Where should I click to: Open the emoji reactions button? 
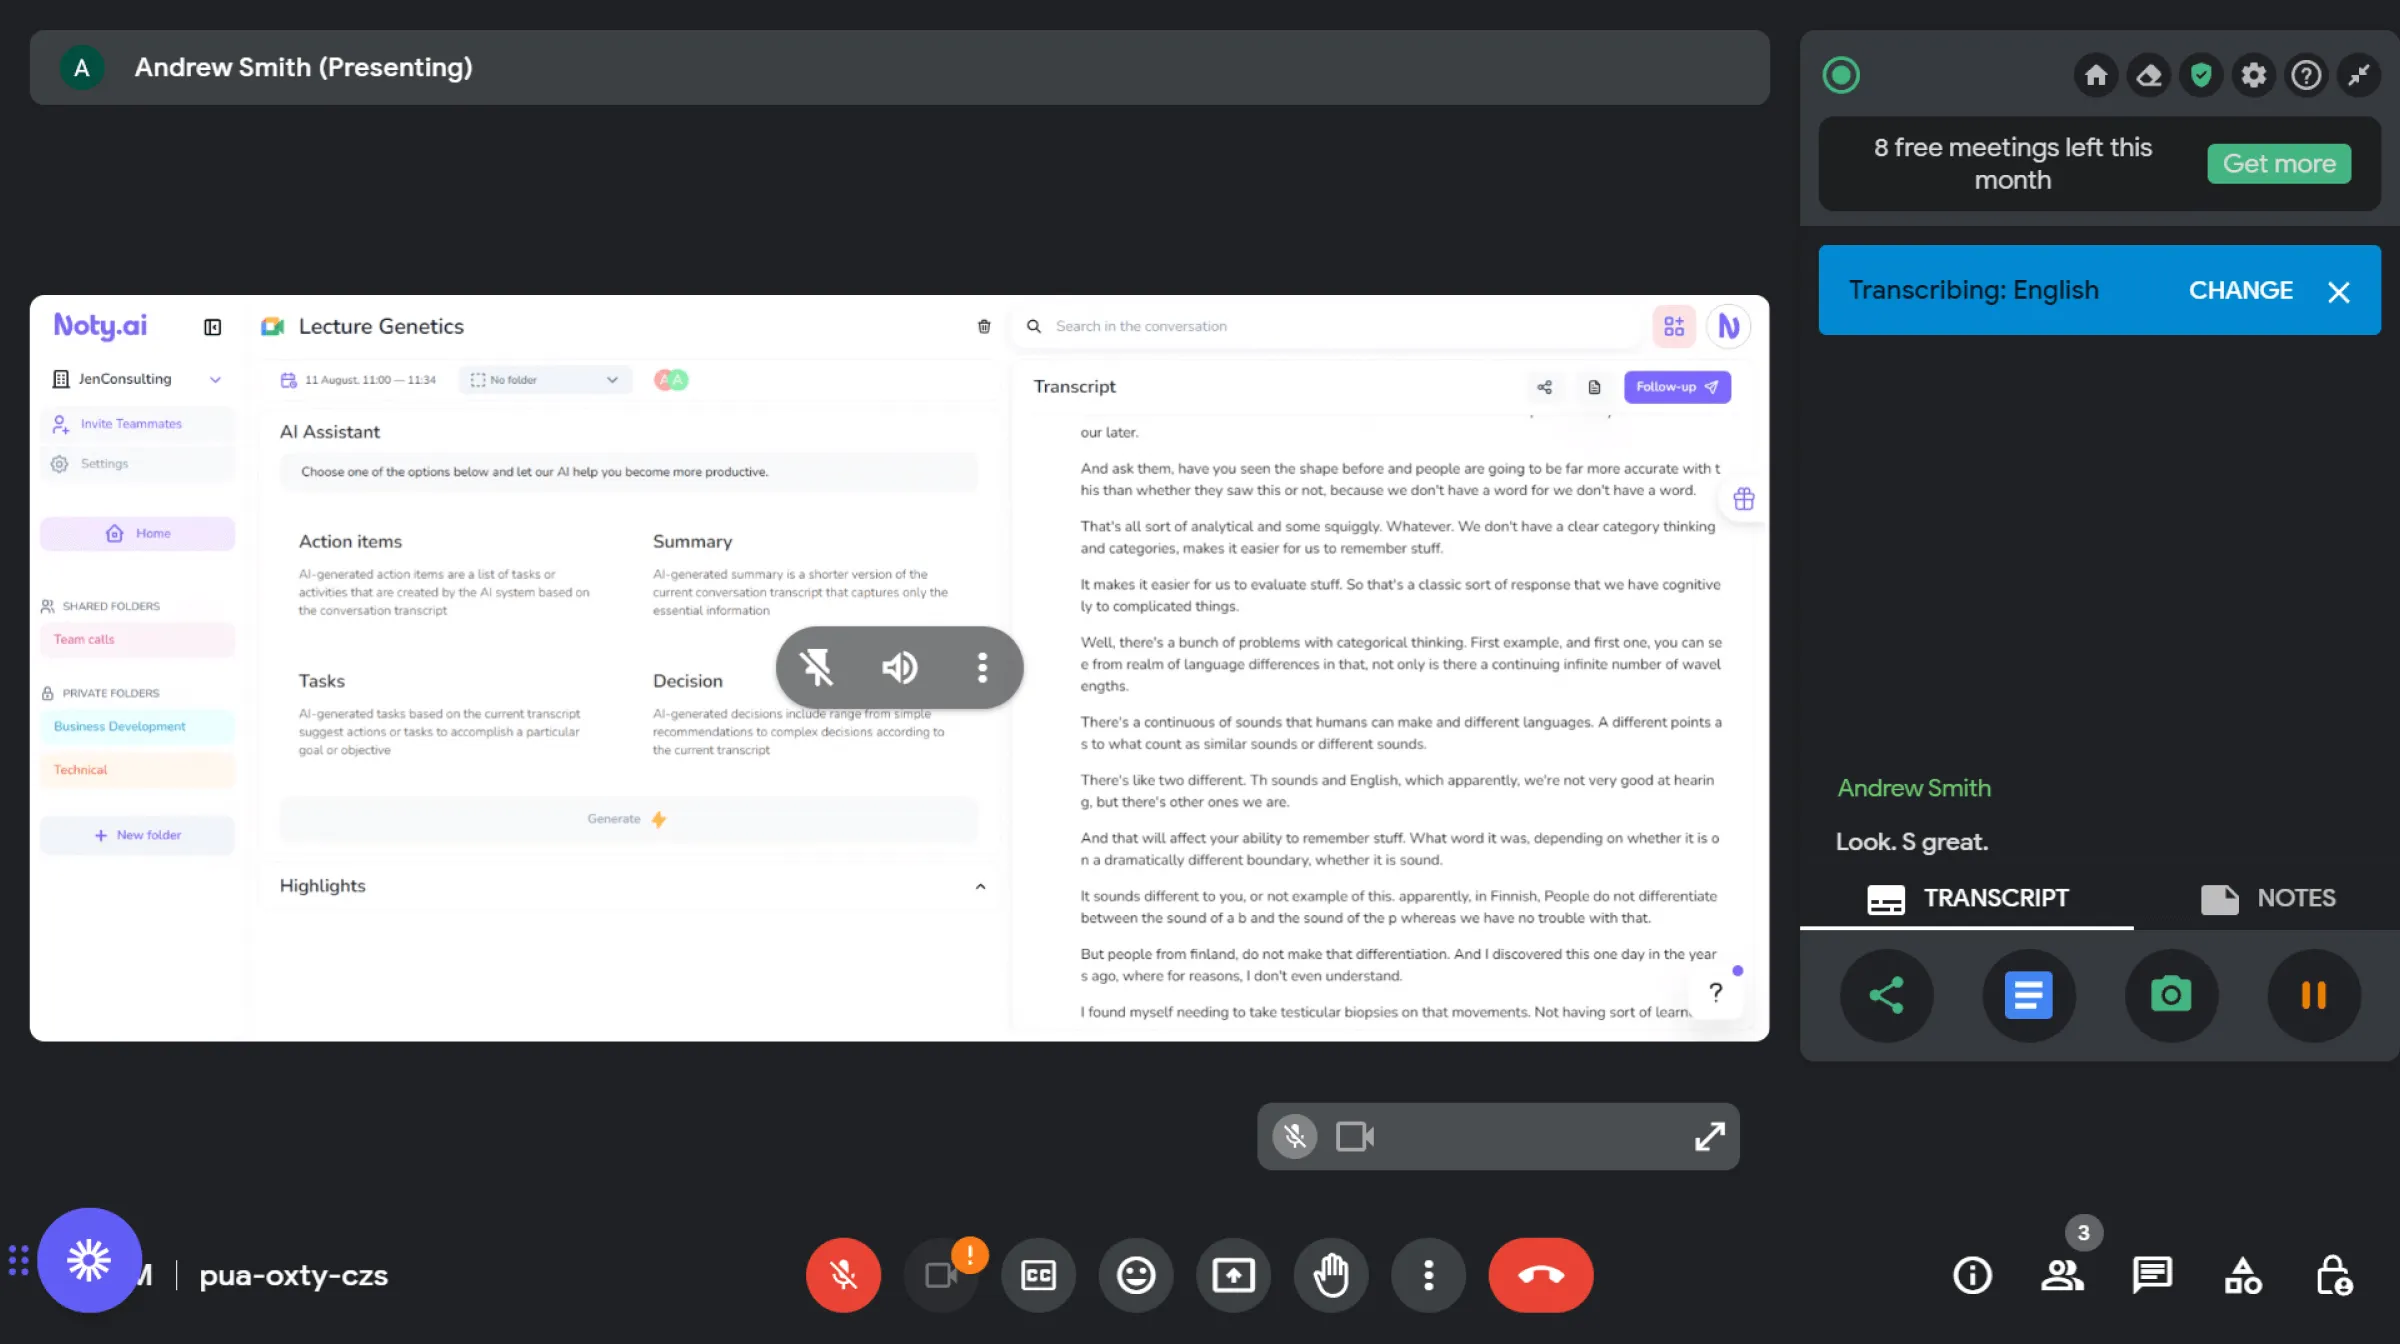coord(1136,1275)
